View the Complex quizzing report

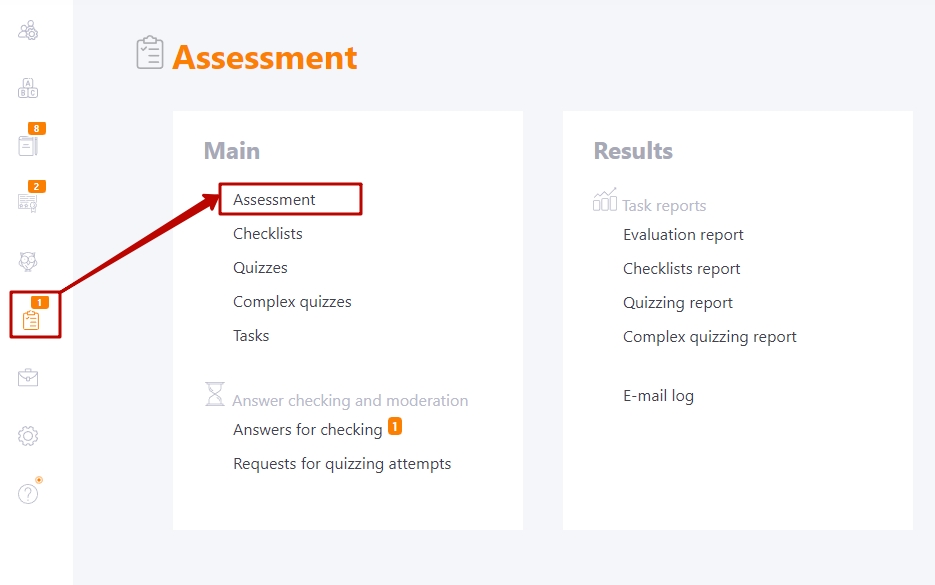pyautogui.click(x=710, y=337)
